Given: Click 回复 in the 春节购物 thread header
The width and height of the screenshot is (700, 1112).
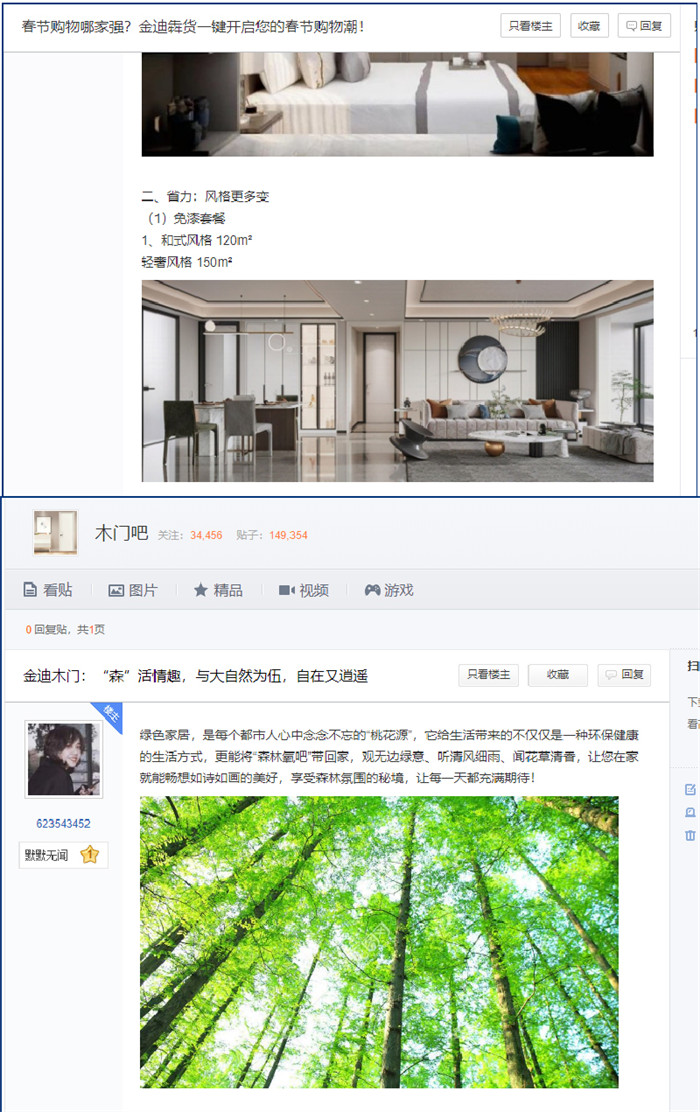Looking at the screenshot, I should pos(644,26).
